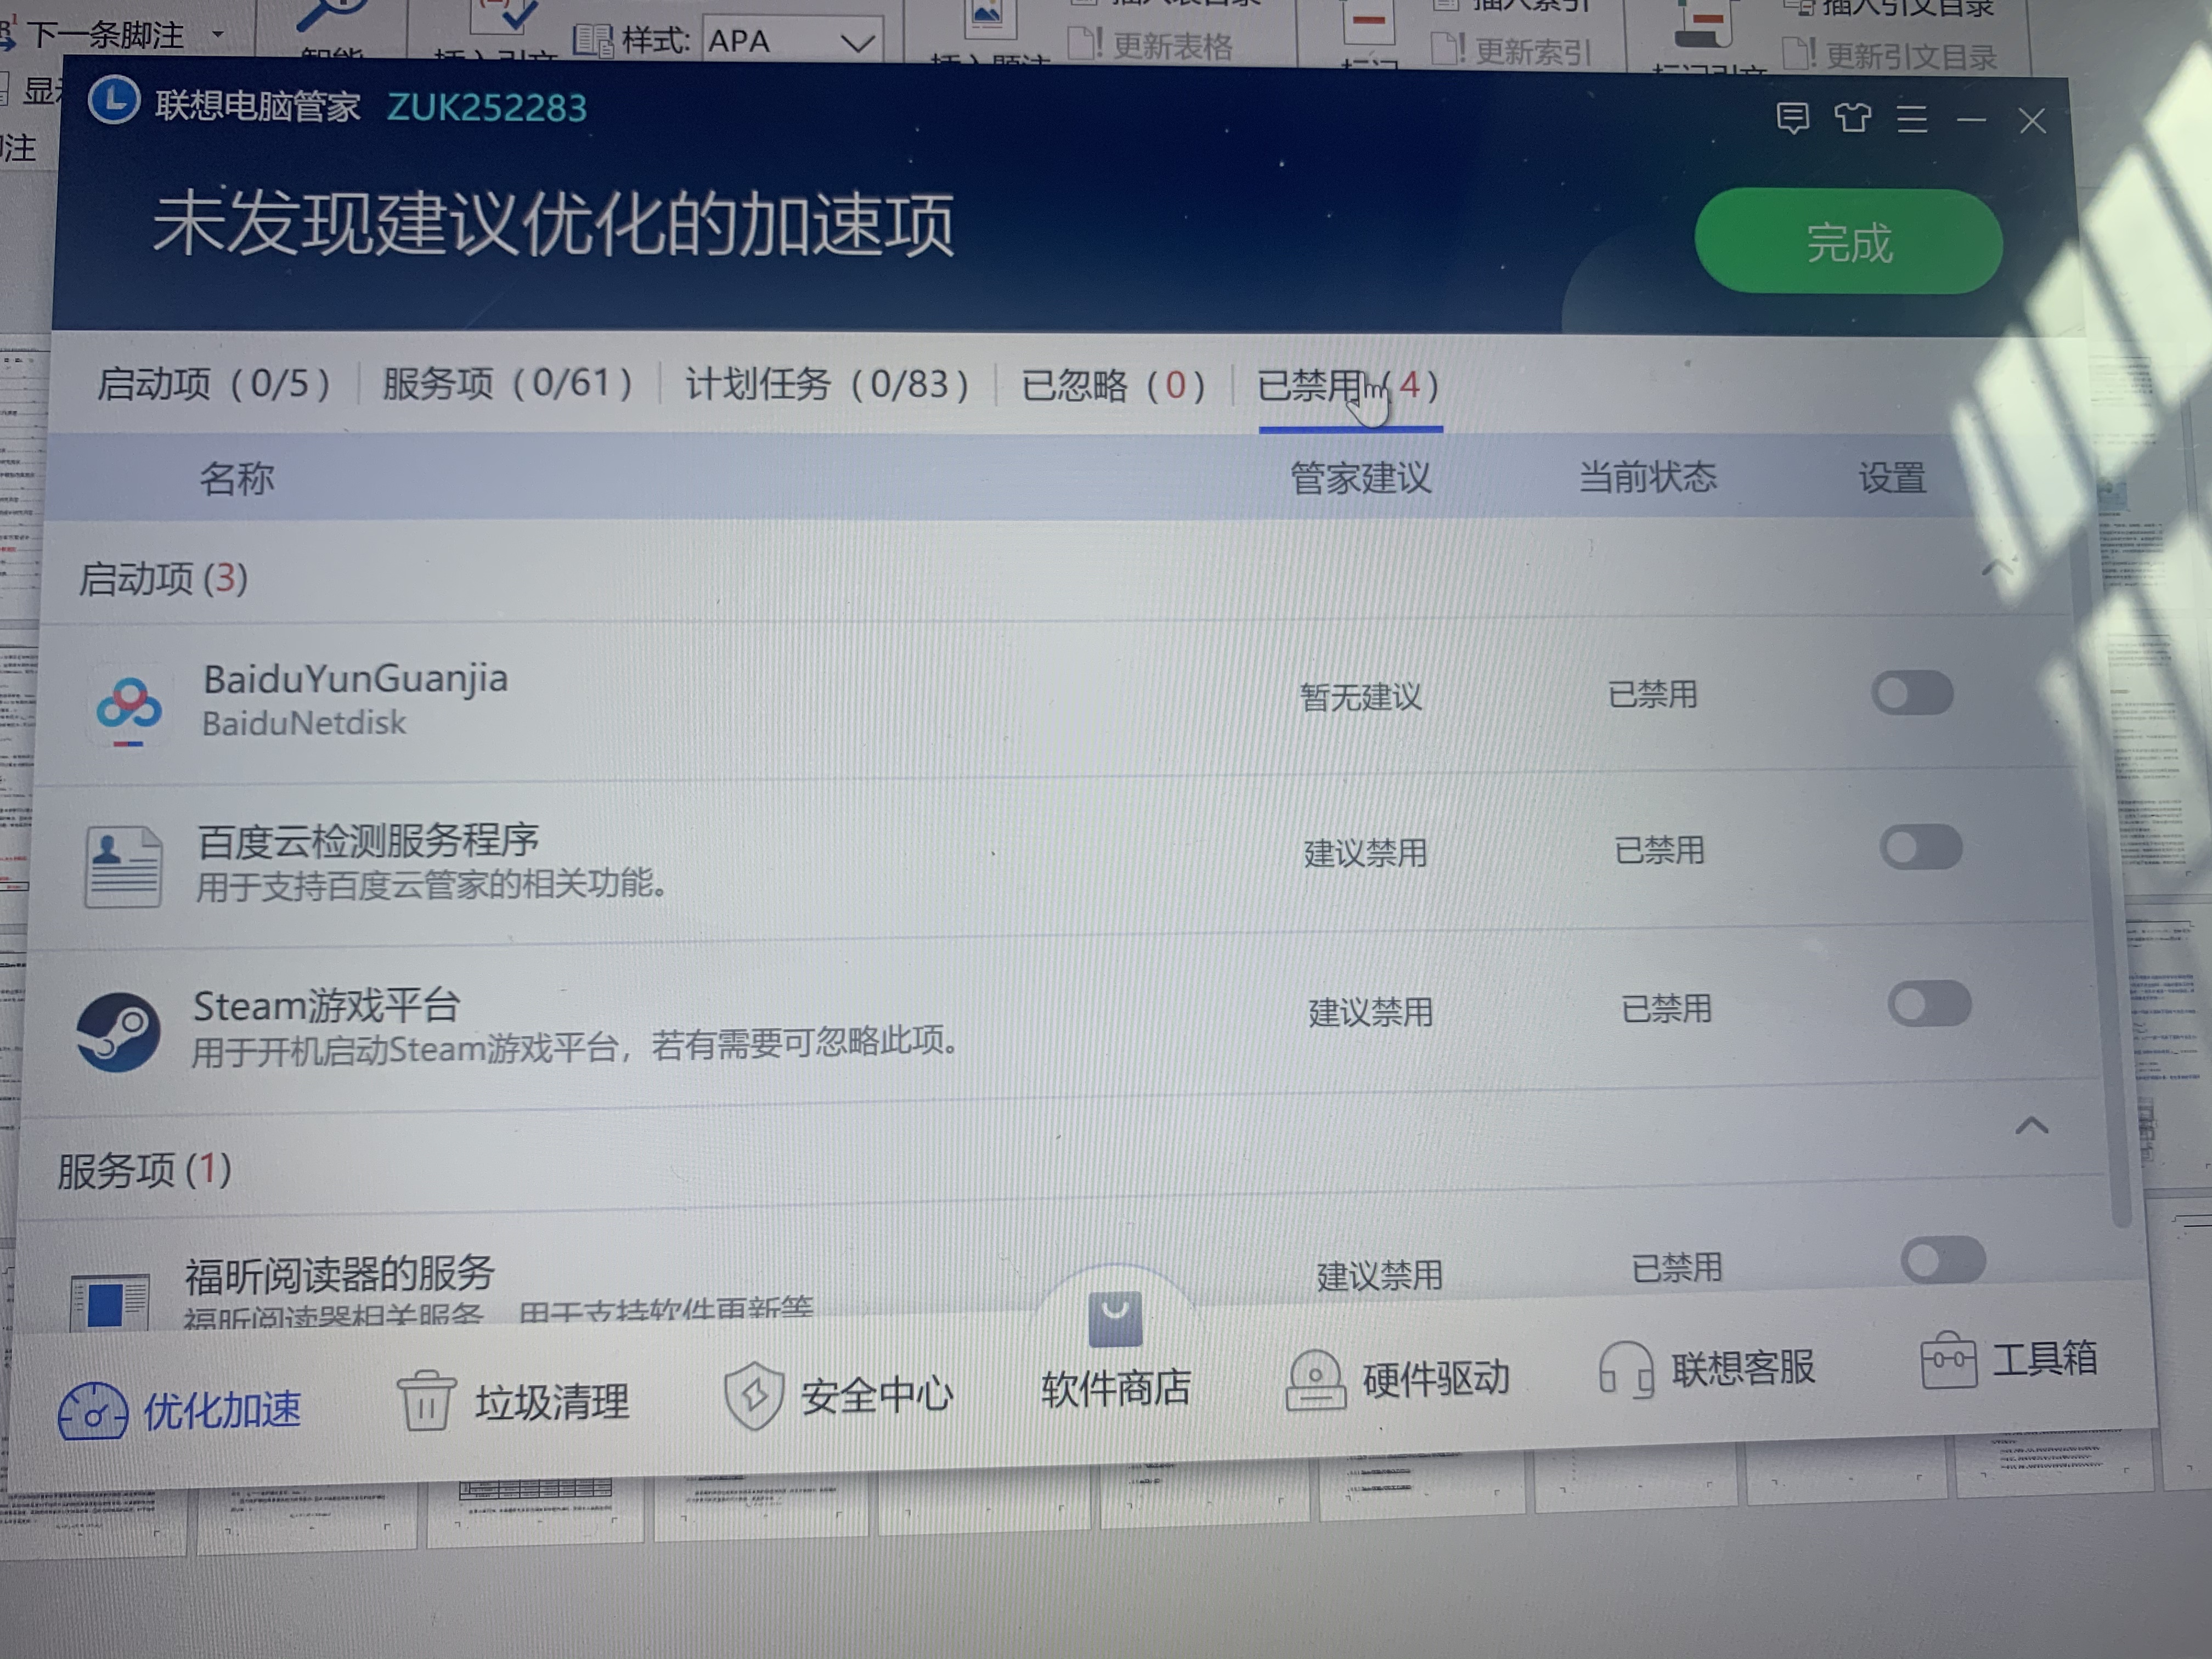
Task: Click the 管家建议 column header
Action: [x=1360, y=478]
